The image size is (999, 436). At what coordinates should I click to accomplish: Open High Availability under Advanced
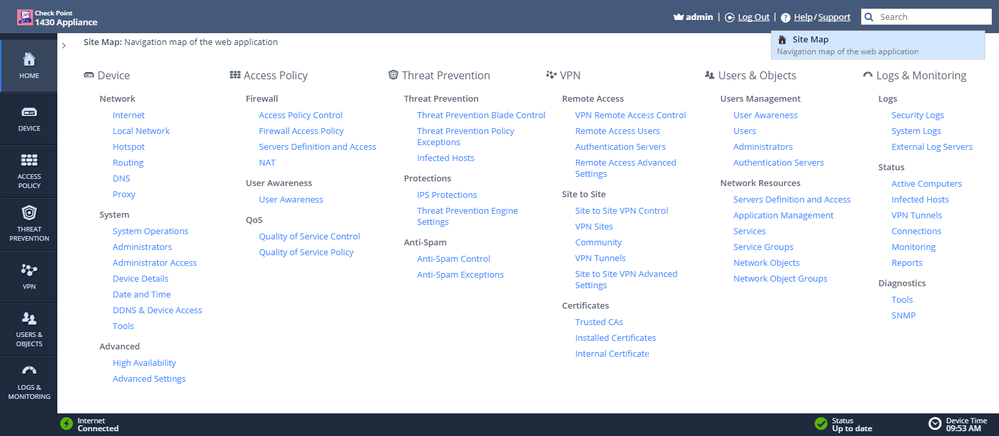click(x=144, y=363)
